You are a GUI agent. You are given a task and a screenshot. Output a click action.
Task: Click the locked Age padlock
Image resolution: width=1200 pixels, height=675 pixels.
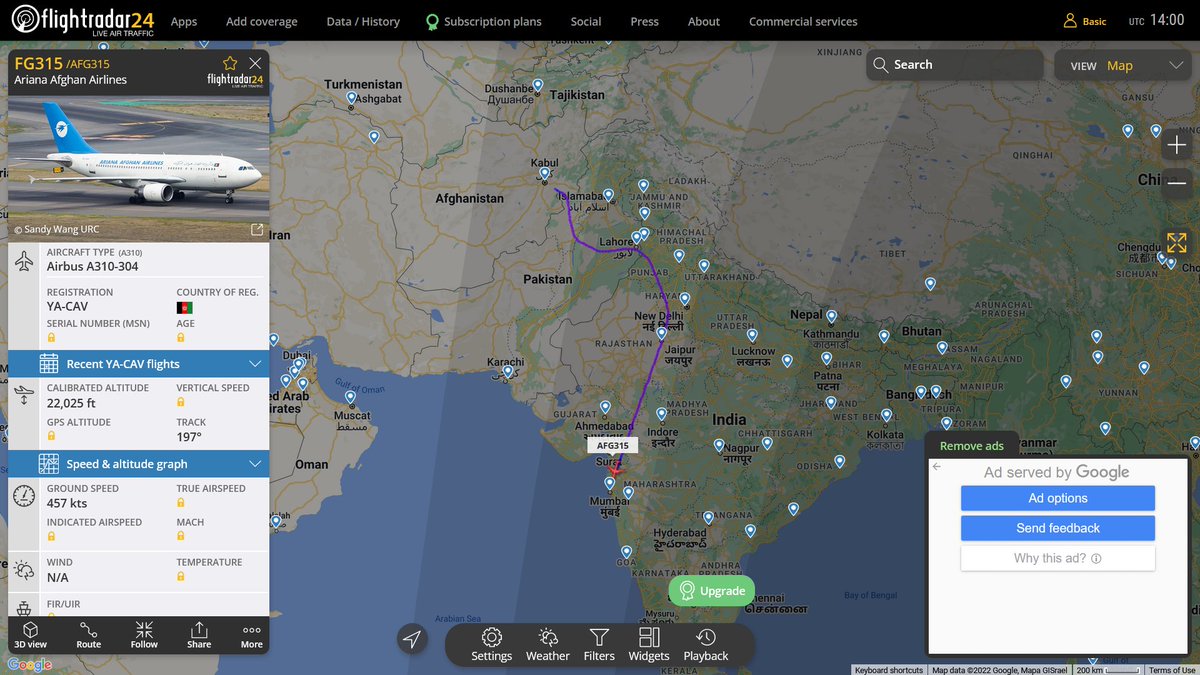pyautogui.click(x=181, y=338)
